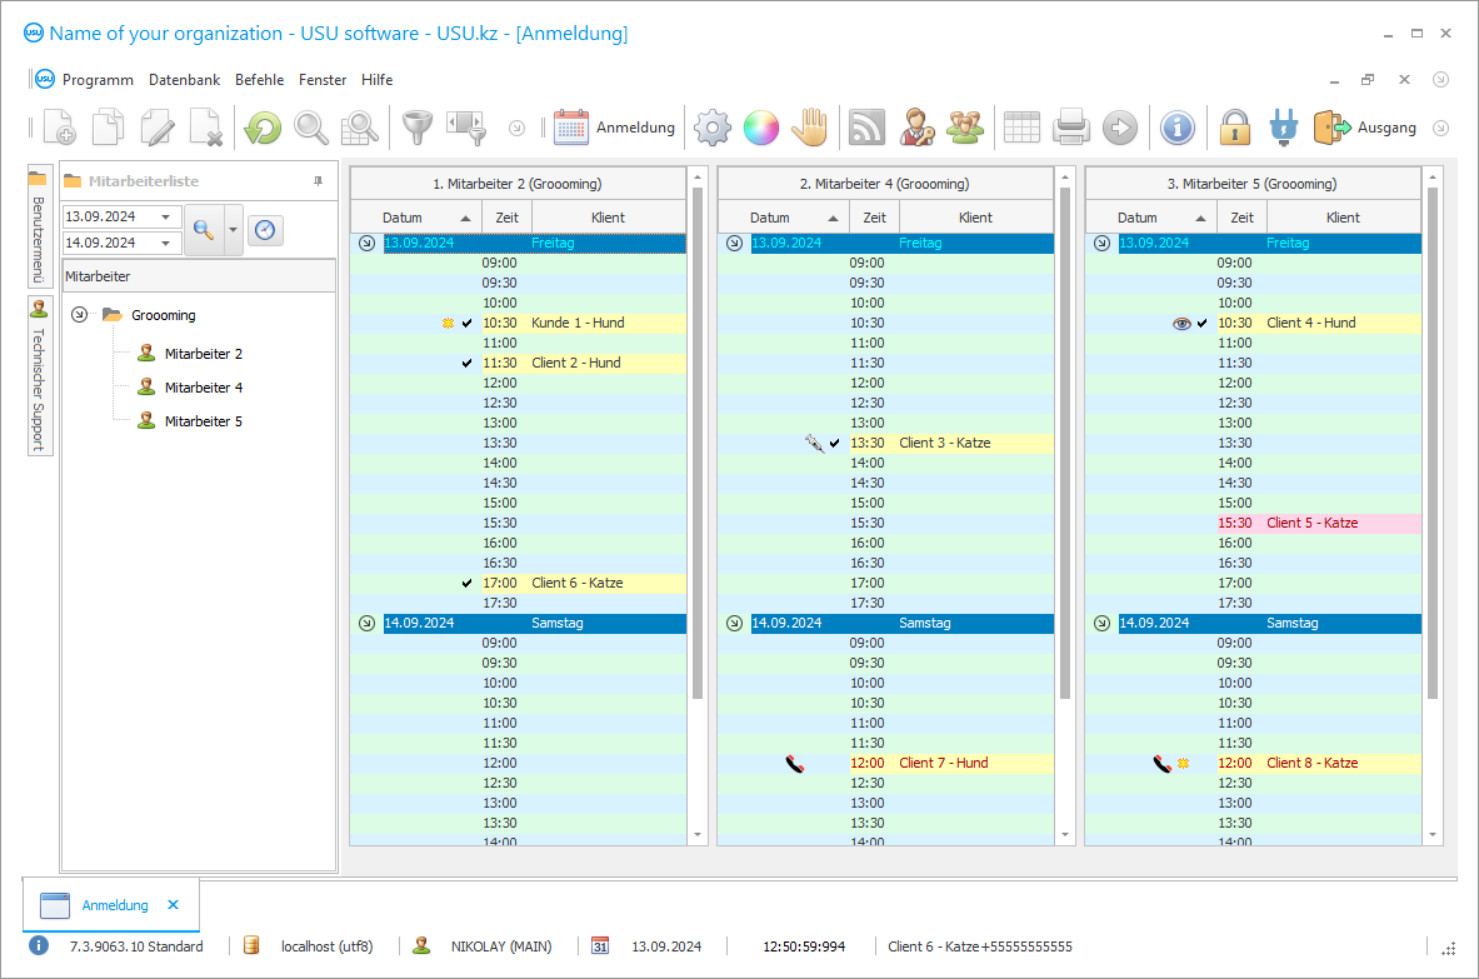Screen dimensions: 1479x979
Task: Click the info icon in the toolbar
Action: 1177,127
